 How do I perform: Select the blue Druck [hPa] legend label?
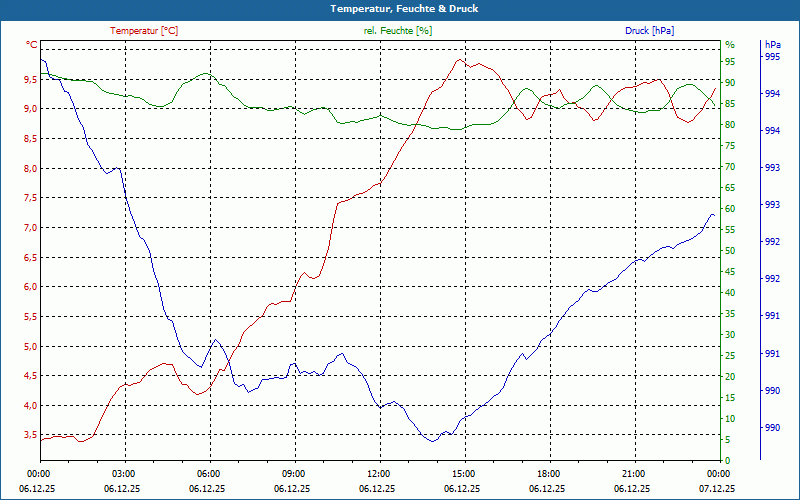[x=649, y=31]
